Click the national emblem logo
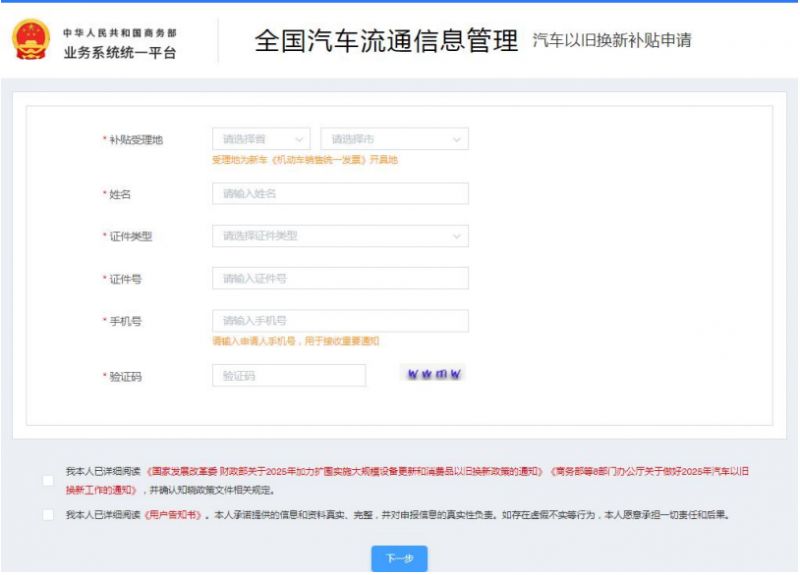This screenshot has height=575, width=800. (30, 41)
